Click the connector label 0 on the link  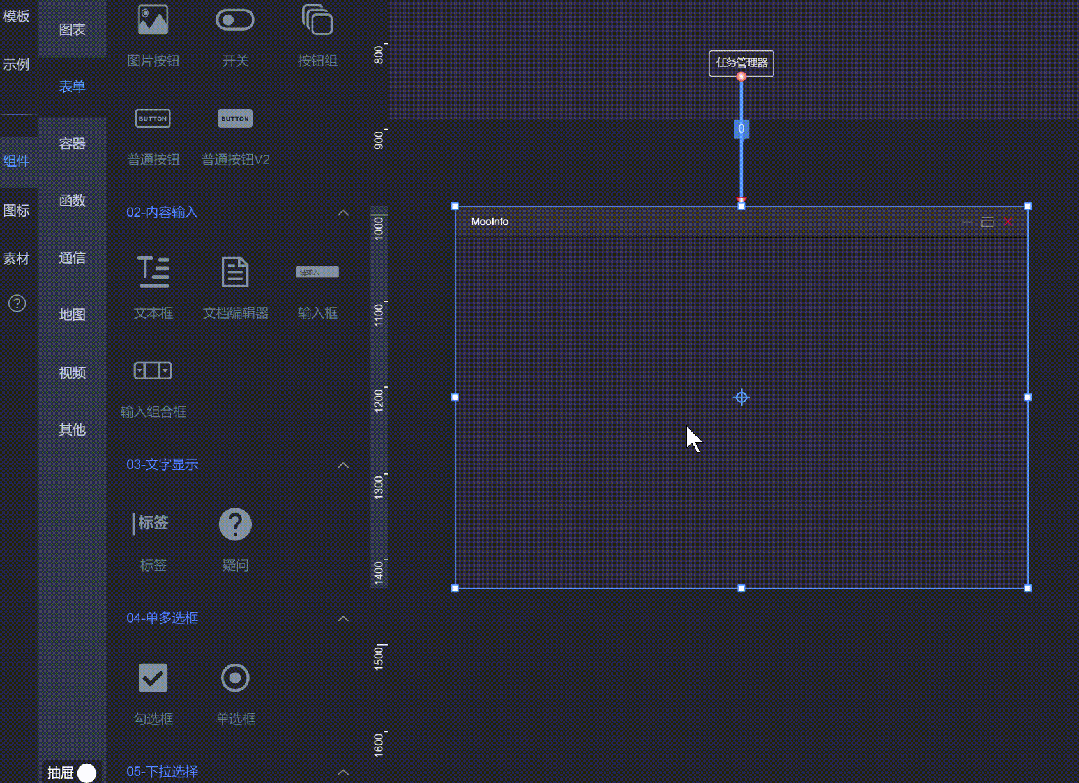(741, 129)
